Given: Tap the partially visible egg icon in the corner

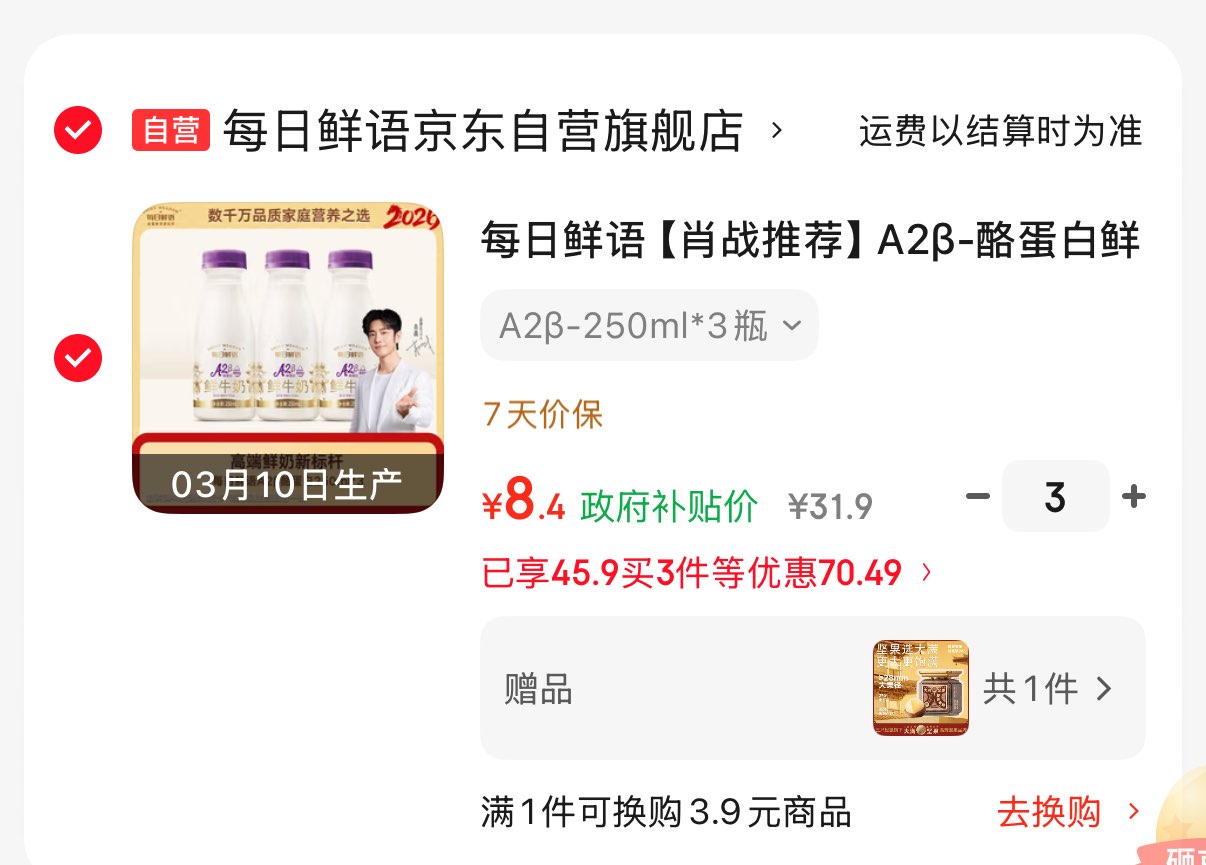Looking at the screenshot, I should point(1182,822).
